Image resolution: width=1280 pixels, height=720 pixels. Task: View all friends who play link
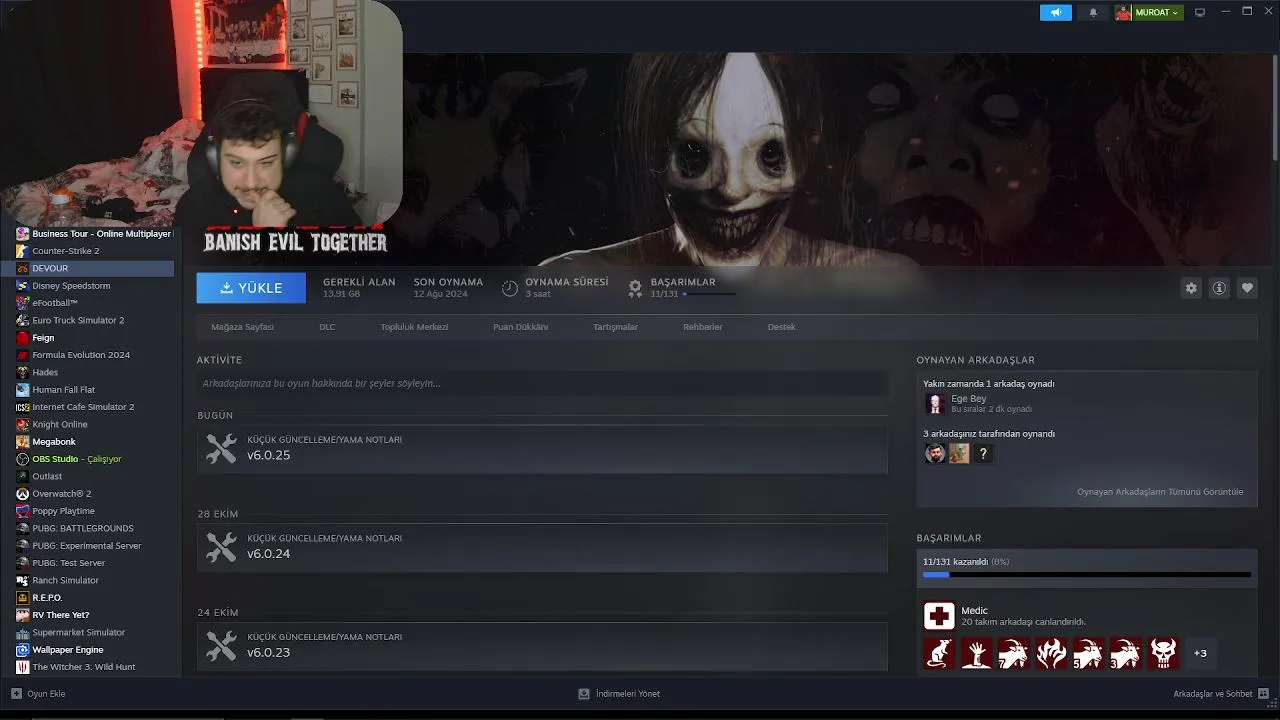point(1160,492)
